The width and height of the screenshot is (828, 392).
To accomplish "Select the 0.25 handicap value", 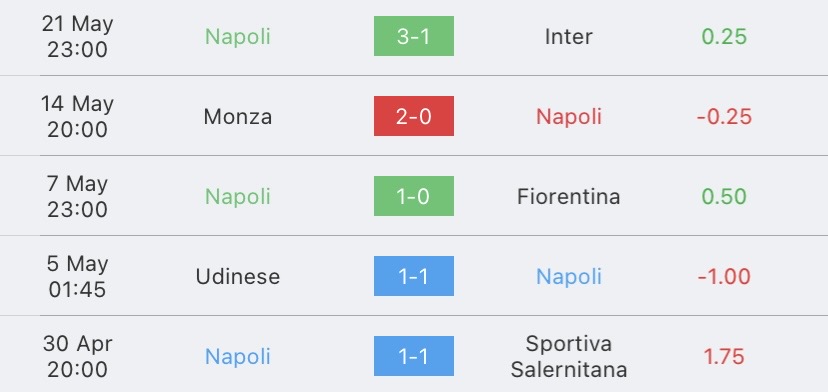I will pyautogui.click(x=724, y=36).
